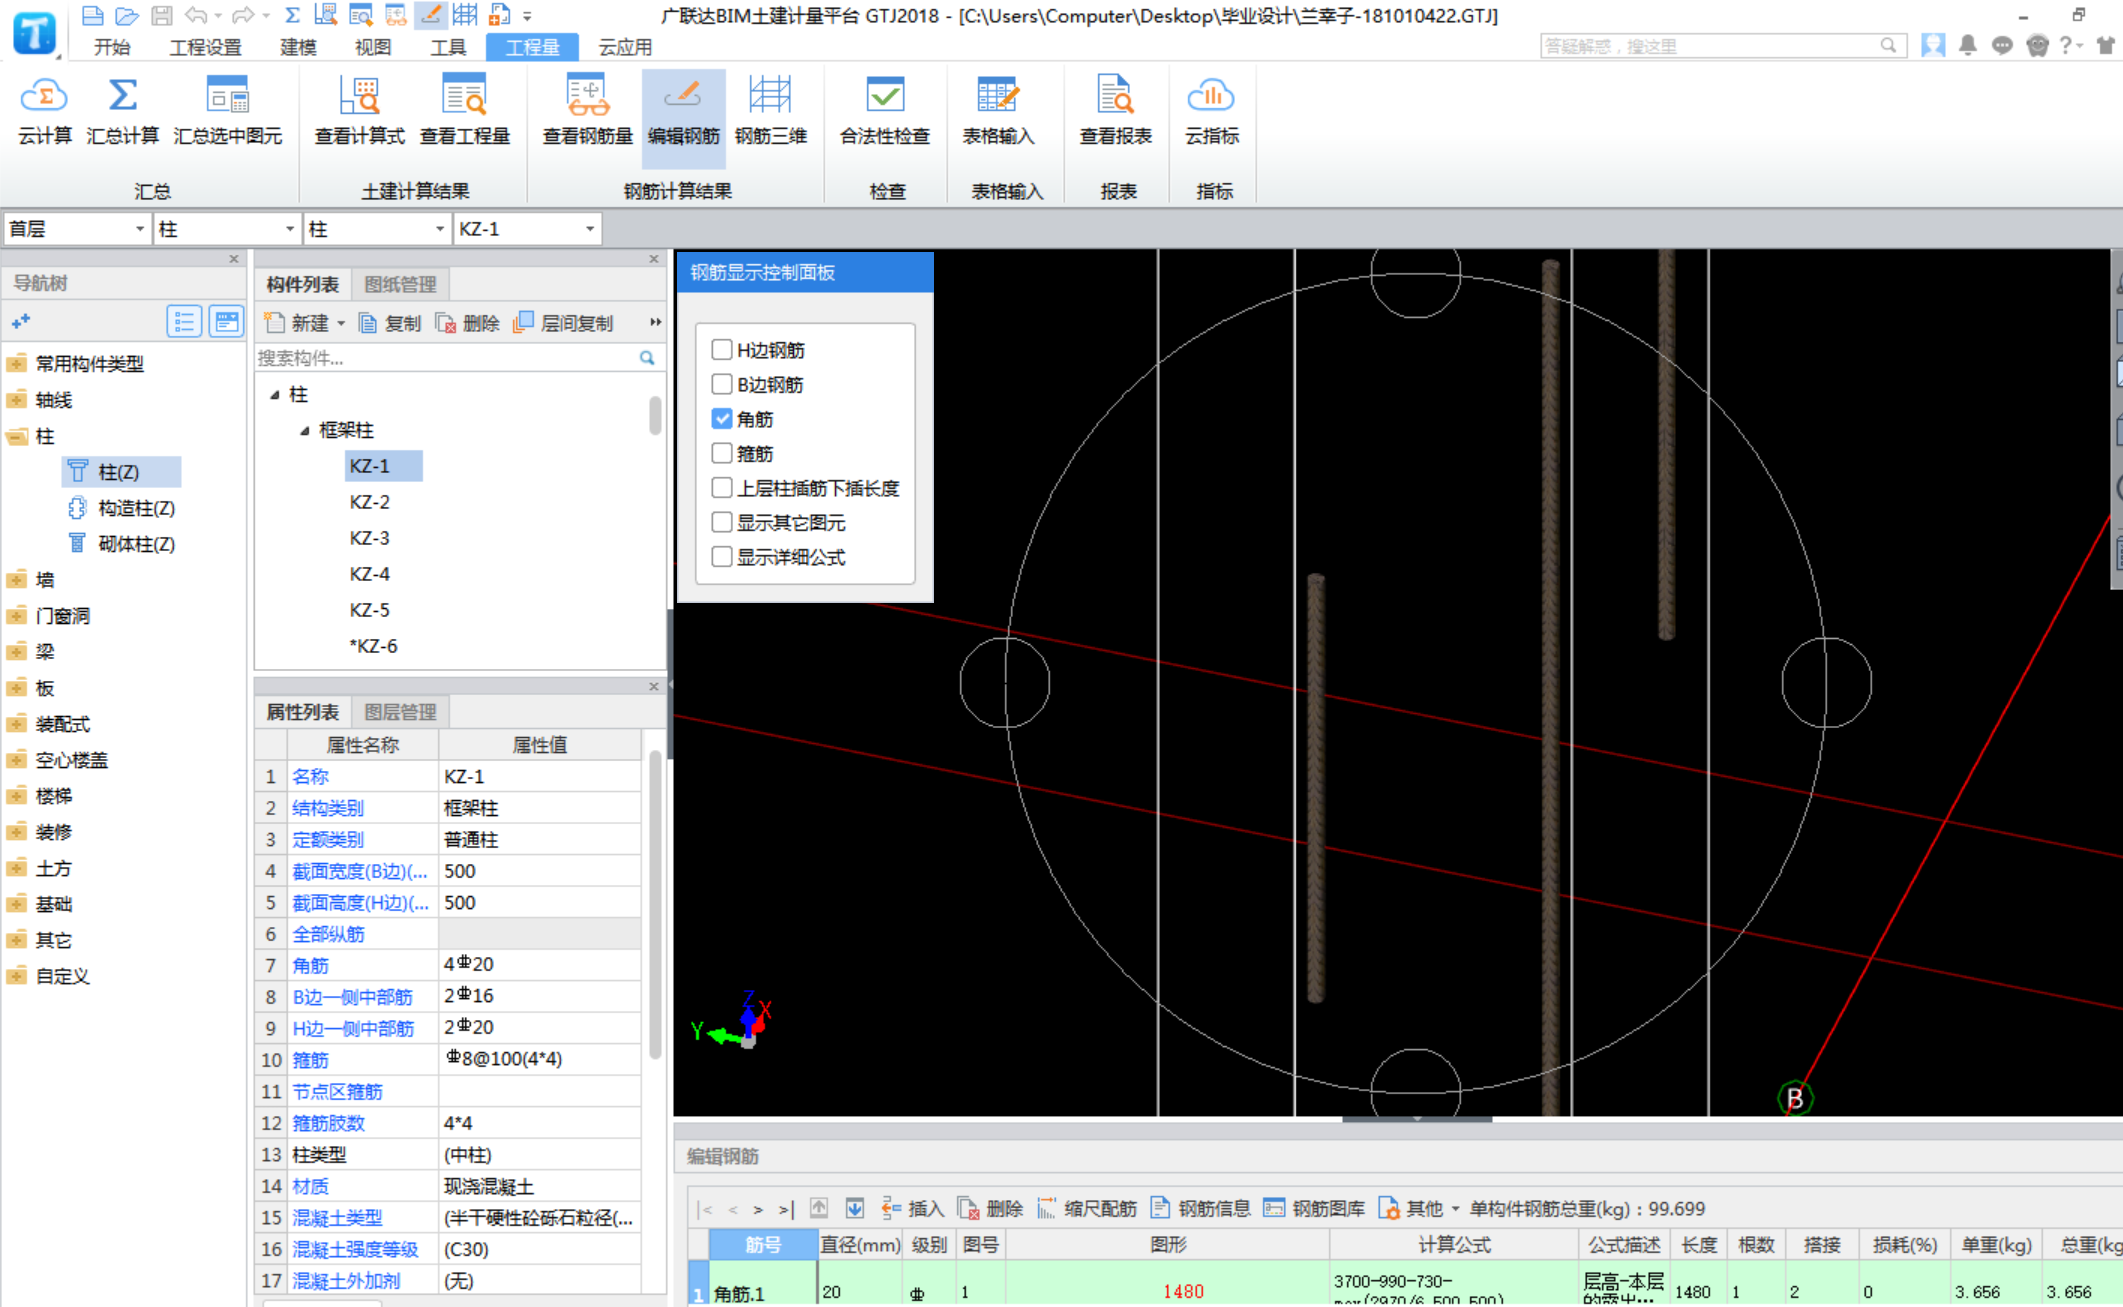Open 表格输入 table input tool
The height and width of the screenshot is (1307, 2123).
pyautogui.click(x=997, y=110)
